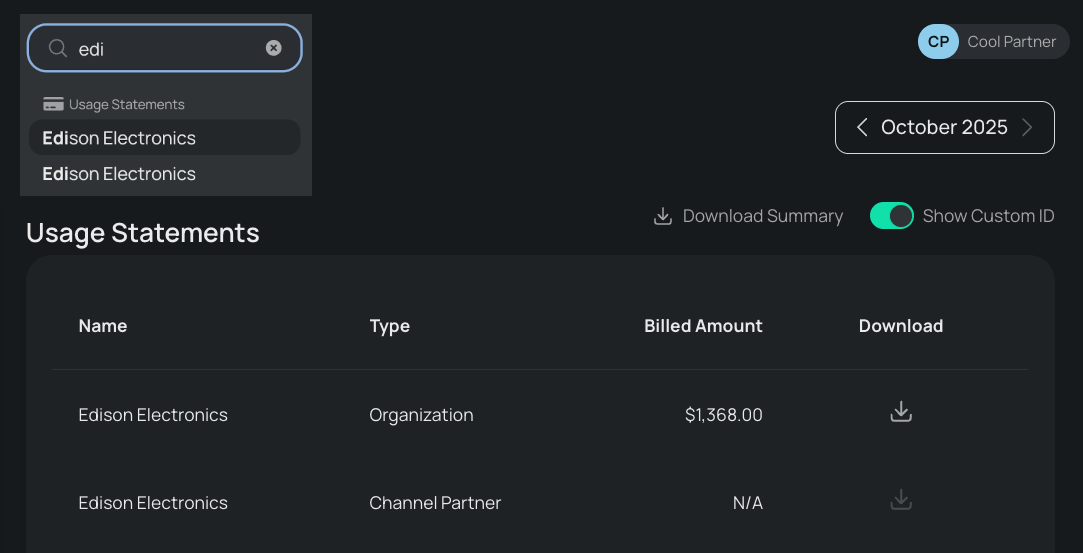The image size is (1083, 553).
Task: Select the highlighted Edison Electronics suggestion
Action: (164, 137)
